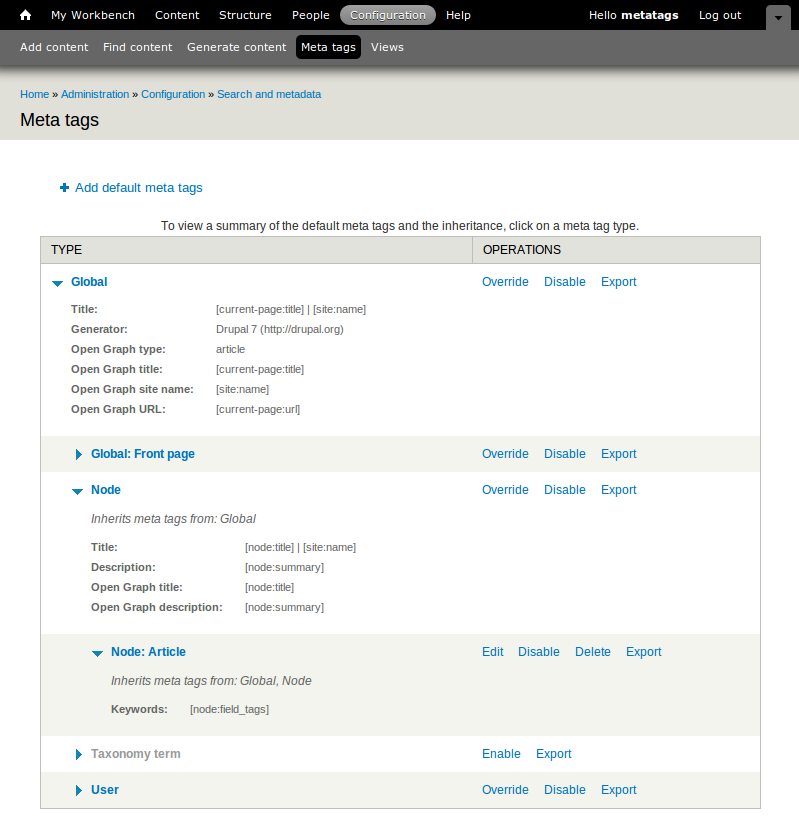Open the People menu
Image resolution: width=799 pixels, height=838 pixels.
tap(310, 15)
